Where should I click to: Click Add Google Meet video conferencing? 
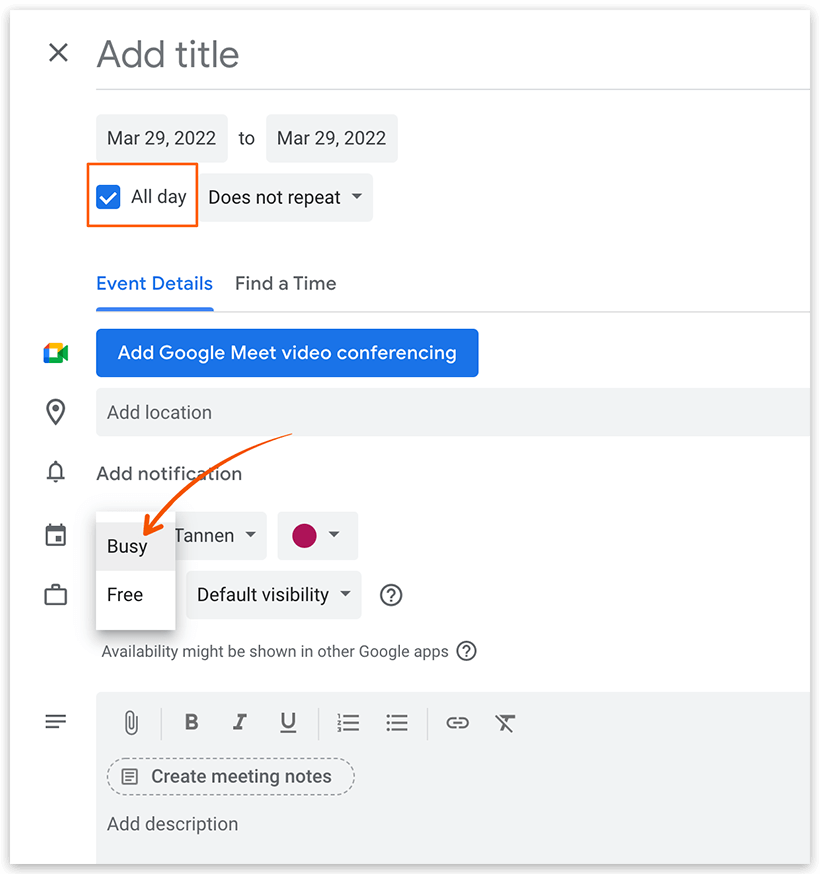point(287,352)
